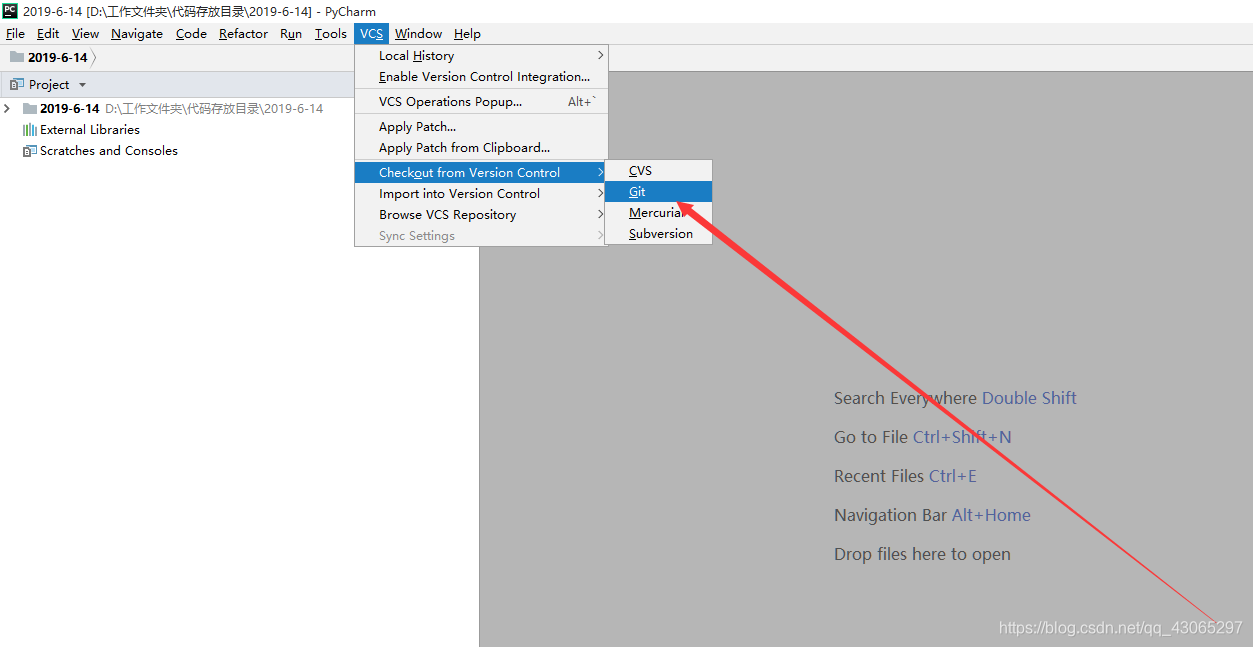Open the Project view dropdown arrow
The width and height of the screenshot is (1253, 647).
pyautogui.click(x=82, y=85)
